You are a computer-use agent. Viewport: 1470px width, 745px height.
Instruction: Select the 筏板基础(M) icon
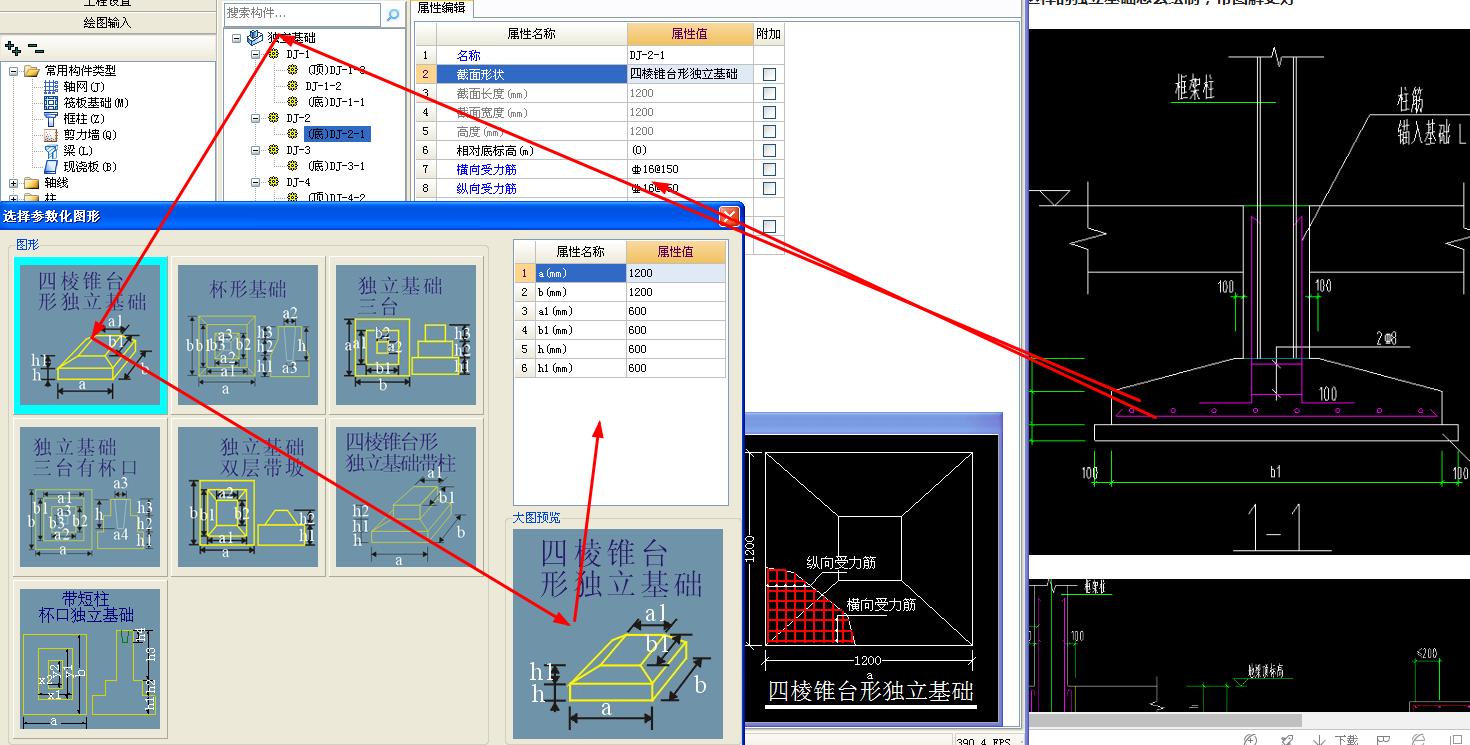point(52,102)
